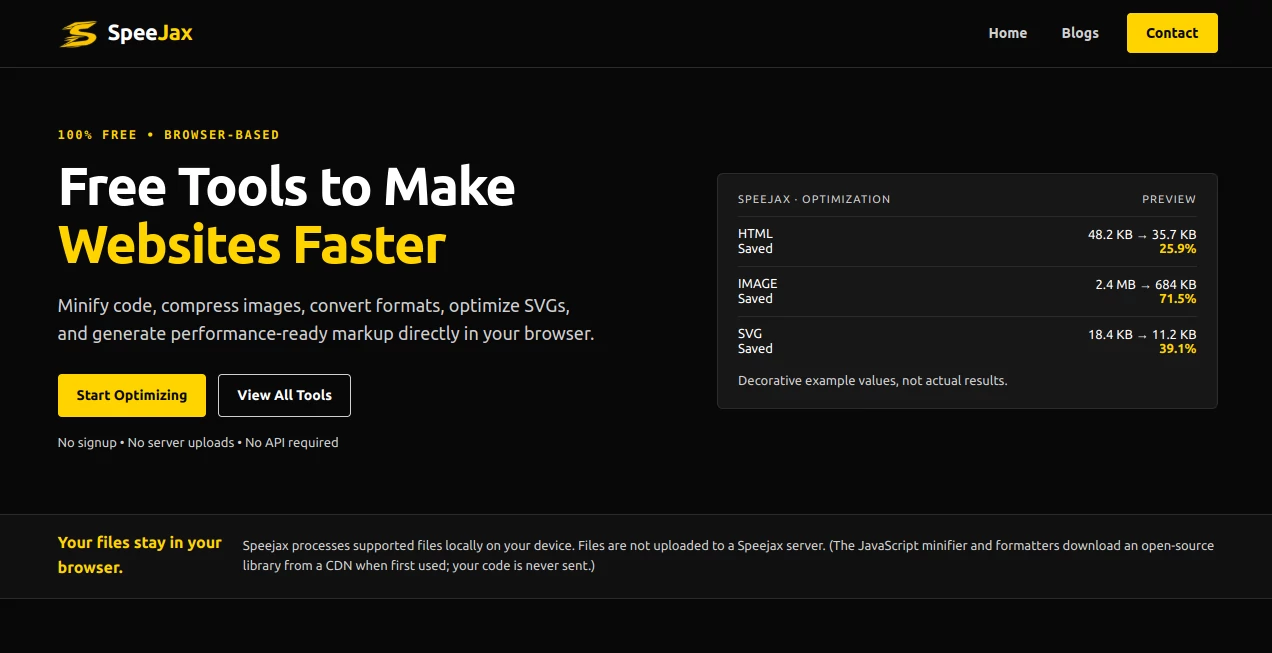The height and width of the screenshot is (653, 1272).
Task: Click the "48.2 KB → 35.7 KB" value
Action: [1142, 234]
